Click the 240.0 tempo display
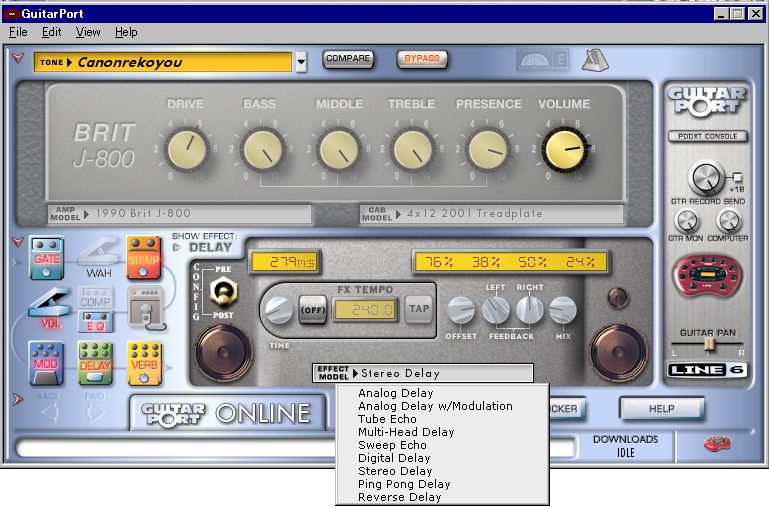769x508 pixels. [365, 310]
